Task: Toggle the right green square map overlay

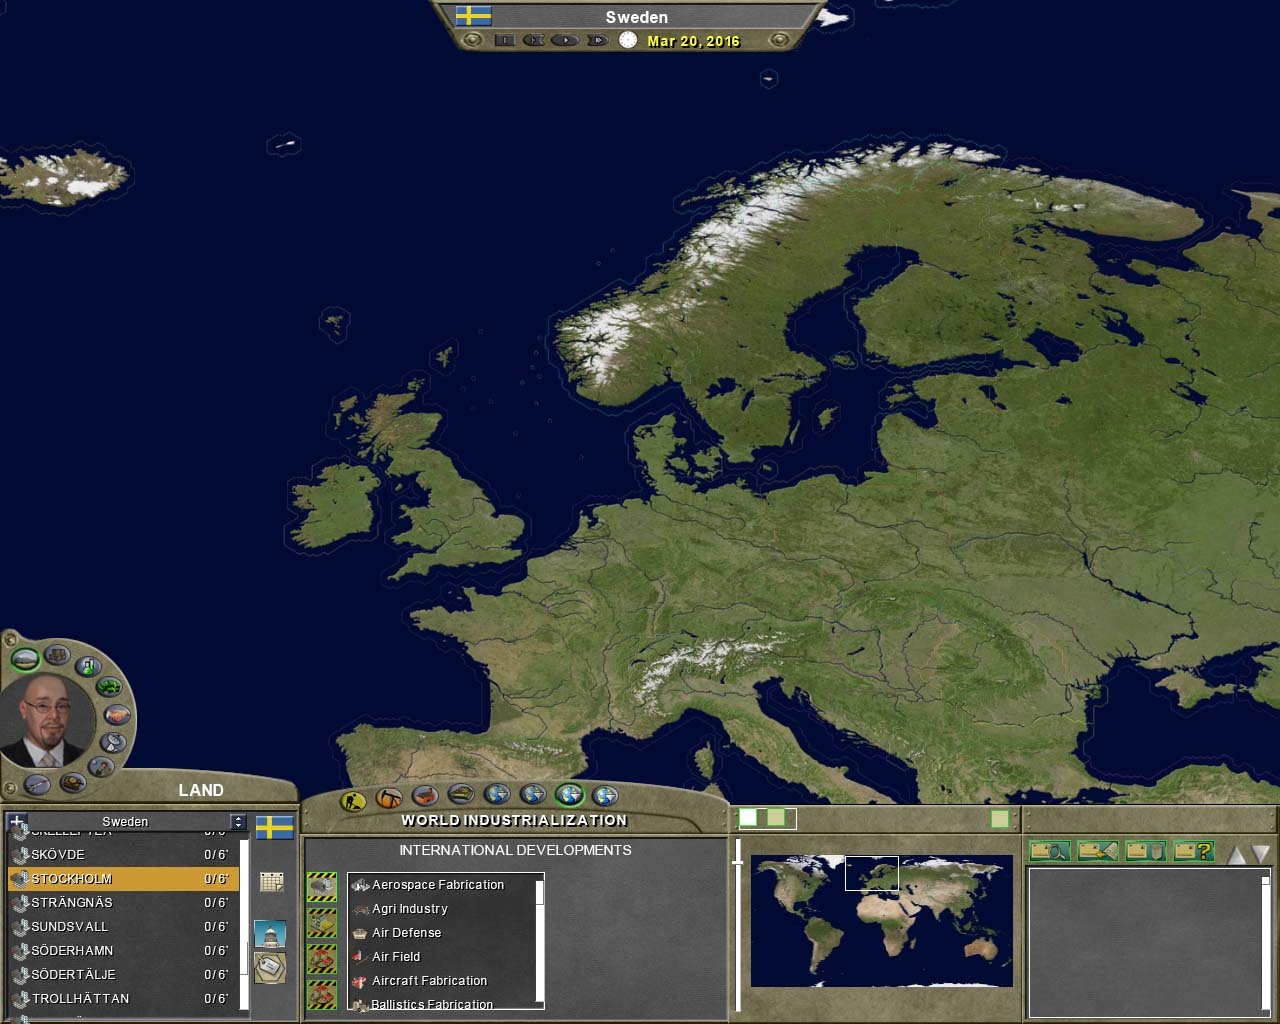Action: (x=999, y=819)
